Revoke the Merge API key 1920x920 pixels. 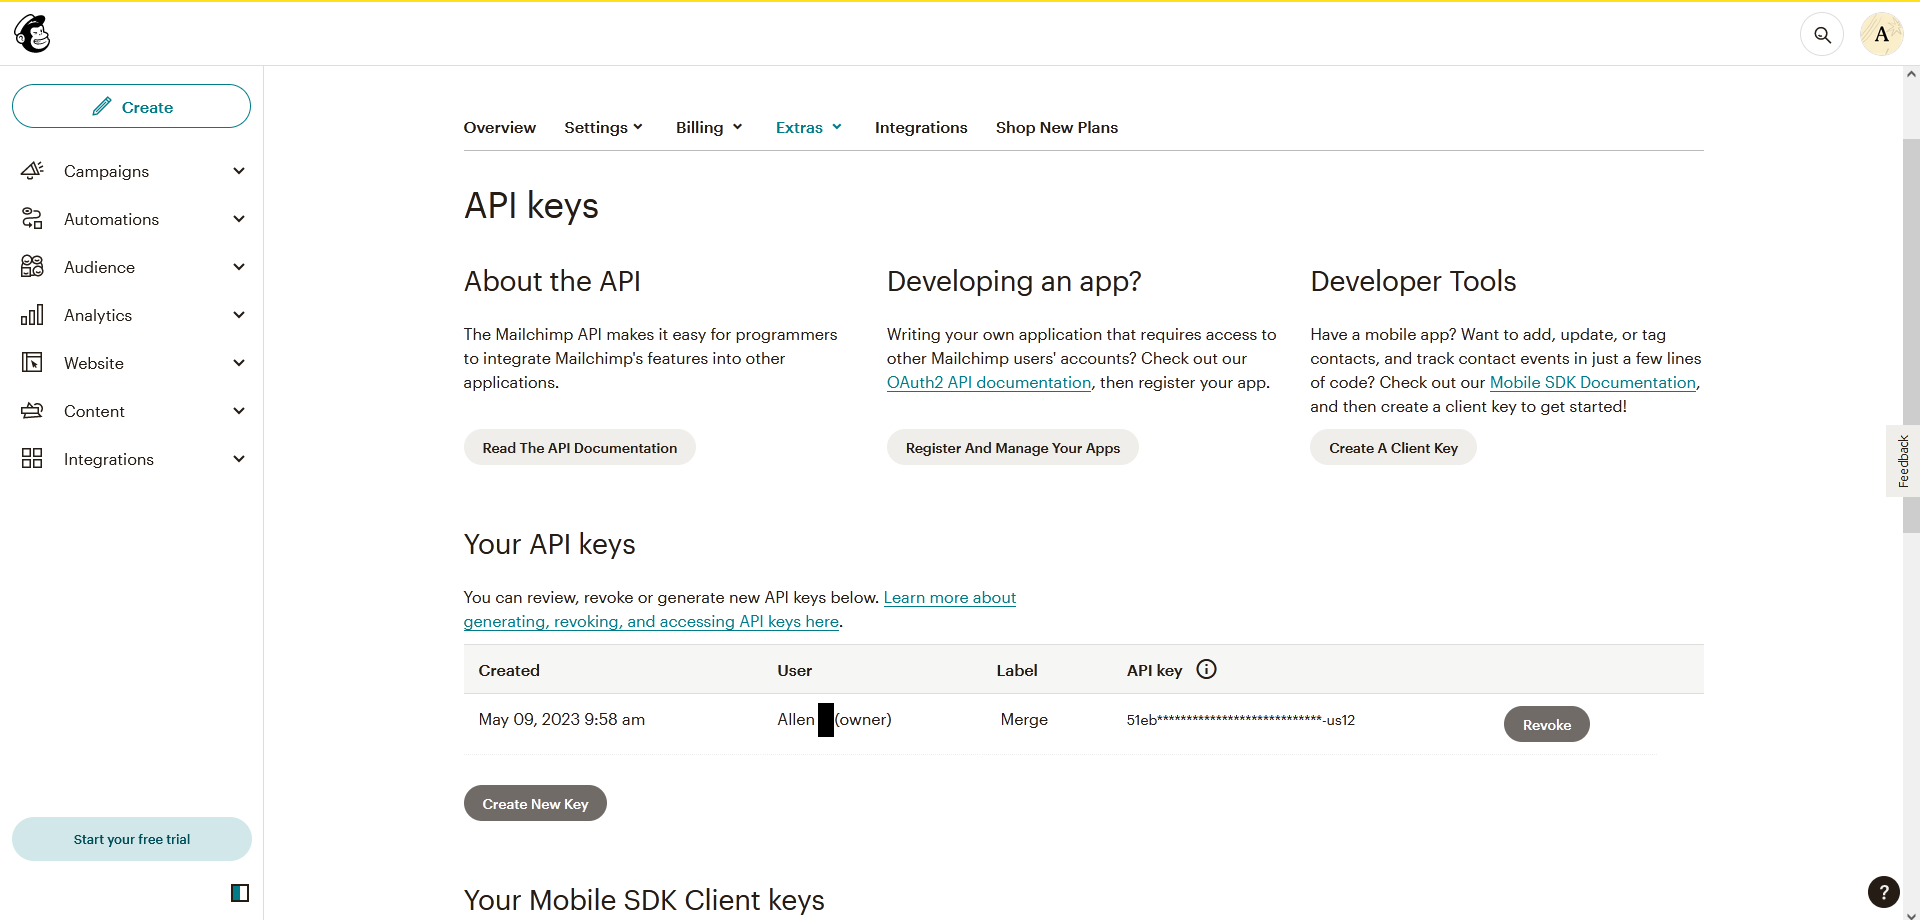(1546, 725)
